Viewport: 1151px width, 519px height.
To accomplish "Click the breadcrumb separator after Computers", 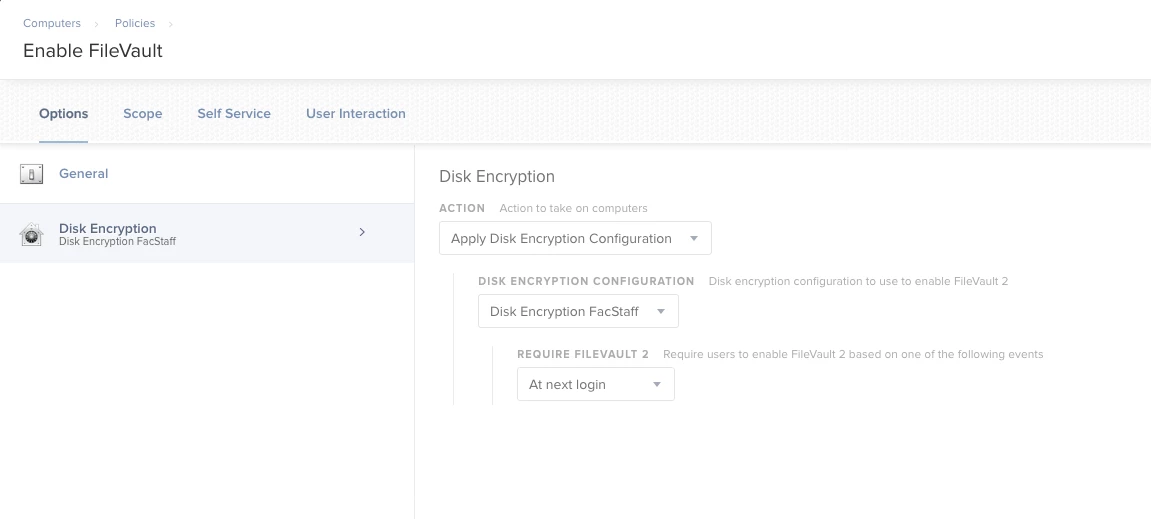I will (98, 23).
